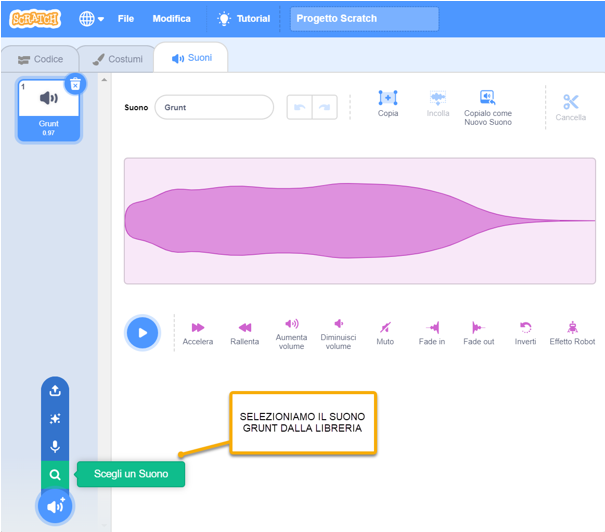Image resolution: width=605 pixels, height=532 pixels.
Task: Click Diminuisci volume effect
Action: (338, 334)
